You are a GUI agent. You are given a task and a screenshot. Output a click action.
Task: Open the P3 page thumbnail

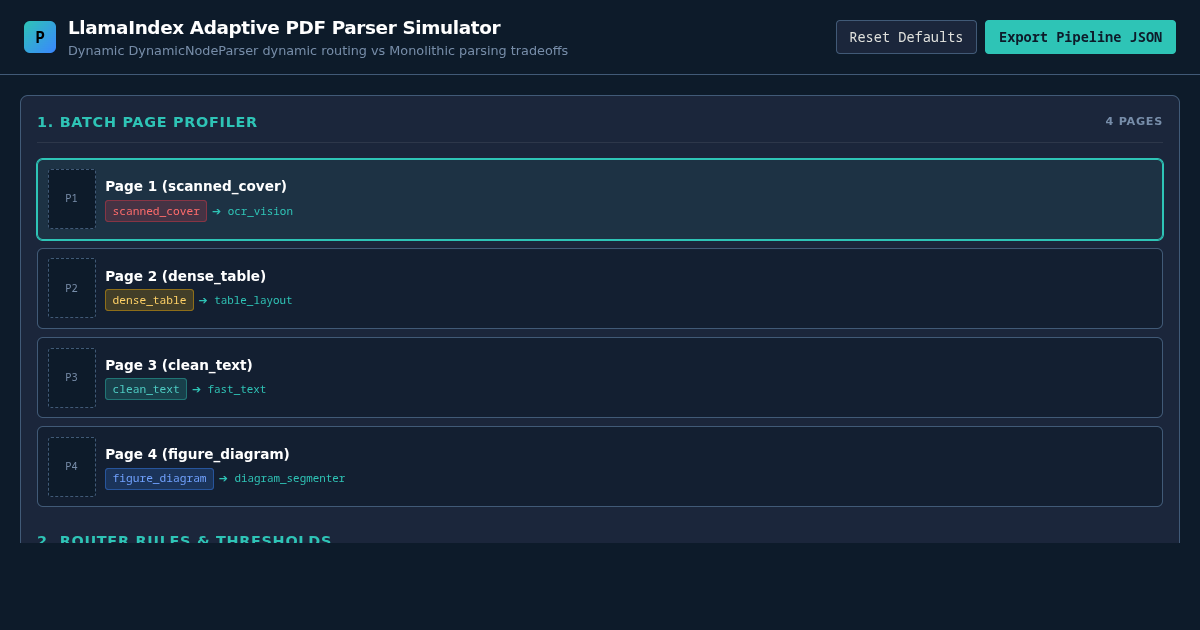click(x=72, y=377)
